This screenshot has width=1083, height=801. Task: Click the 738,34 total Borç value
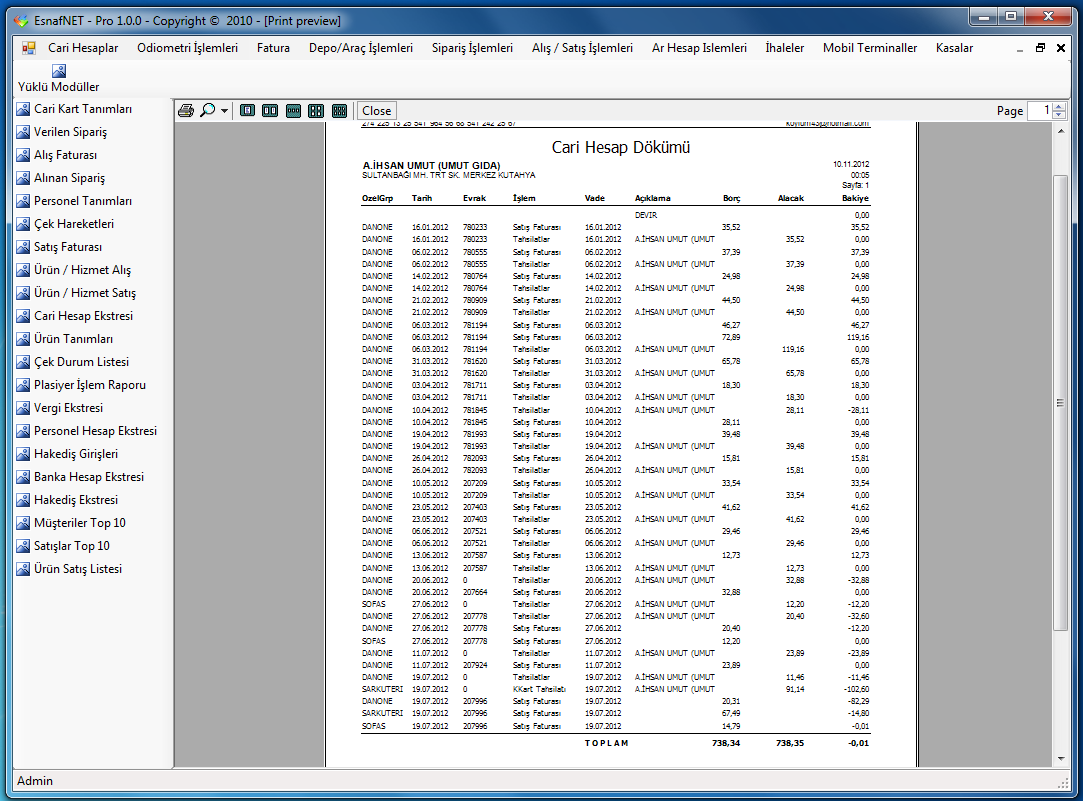(x=726, y=744)
